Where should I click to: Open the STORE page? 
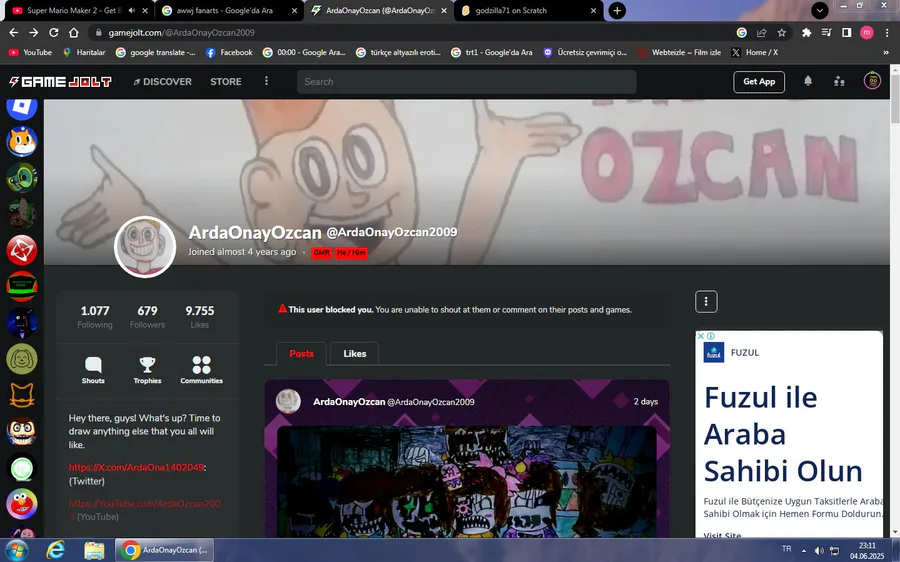pos(226,82)
